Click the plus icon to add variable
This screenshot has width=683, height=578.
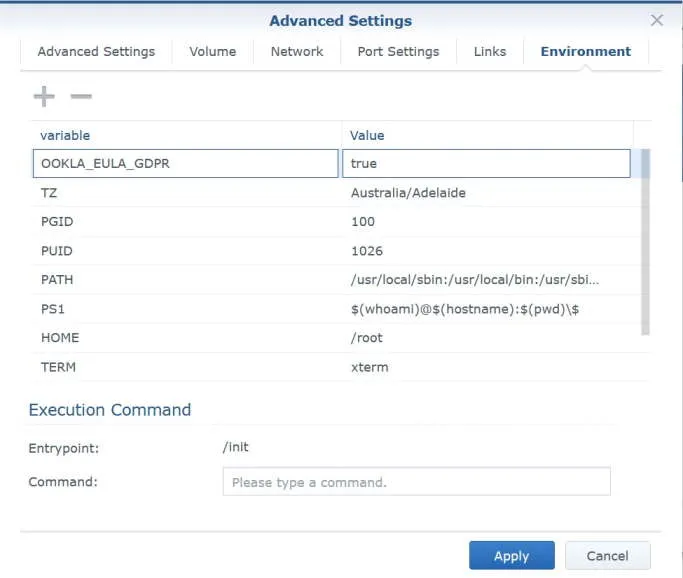click(x=44, y=96)
